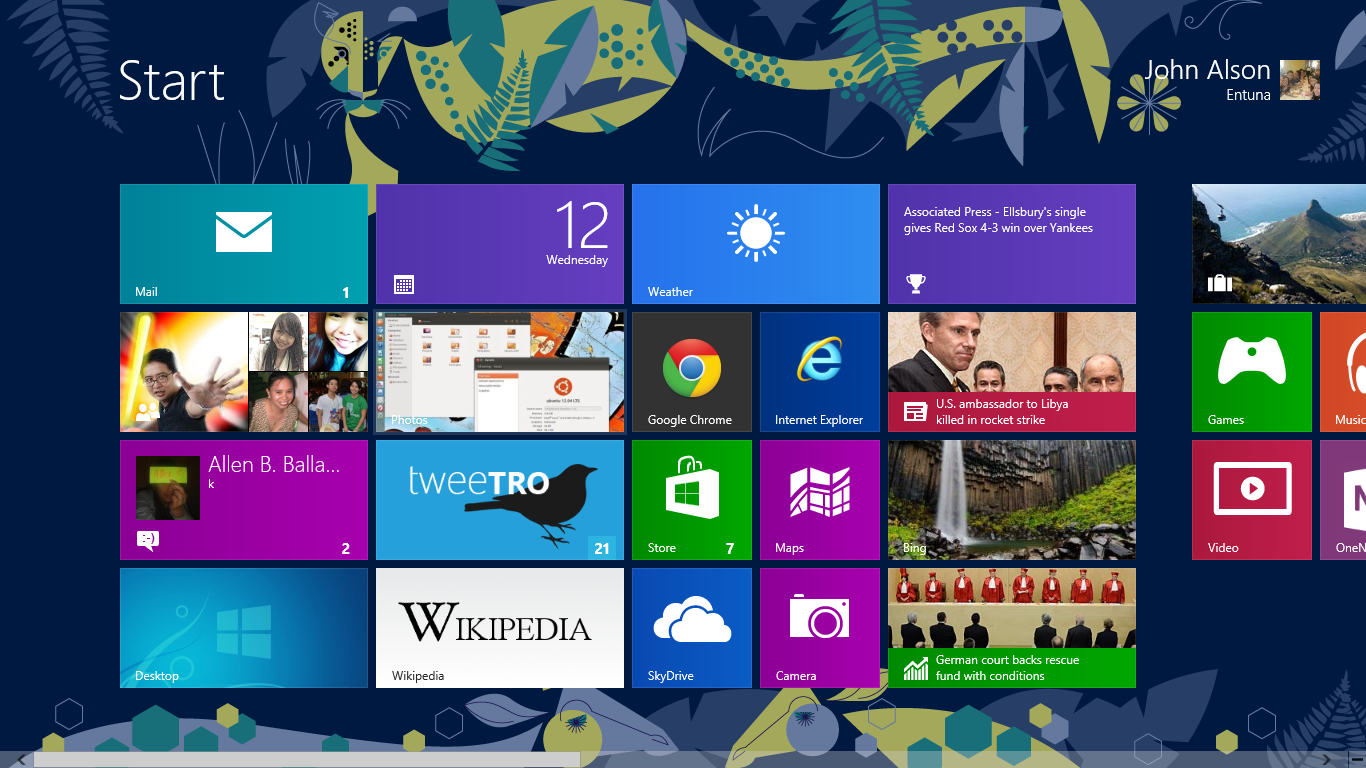The width and height of the screenshot is (1366, 768).
Task: Launch the Windows Store
Action: pos(691,499)
